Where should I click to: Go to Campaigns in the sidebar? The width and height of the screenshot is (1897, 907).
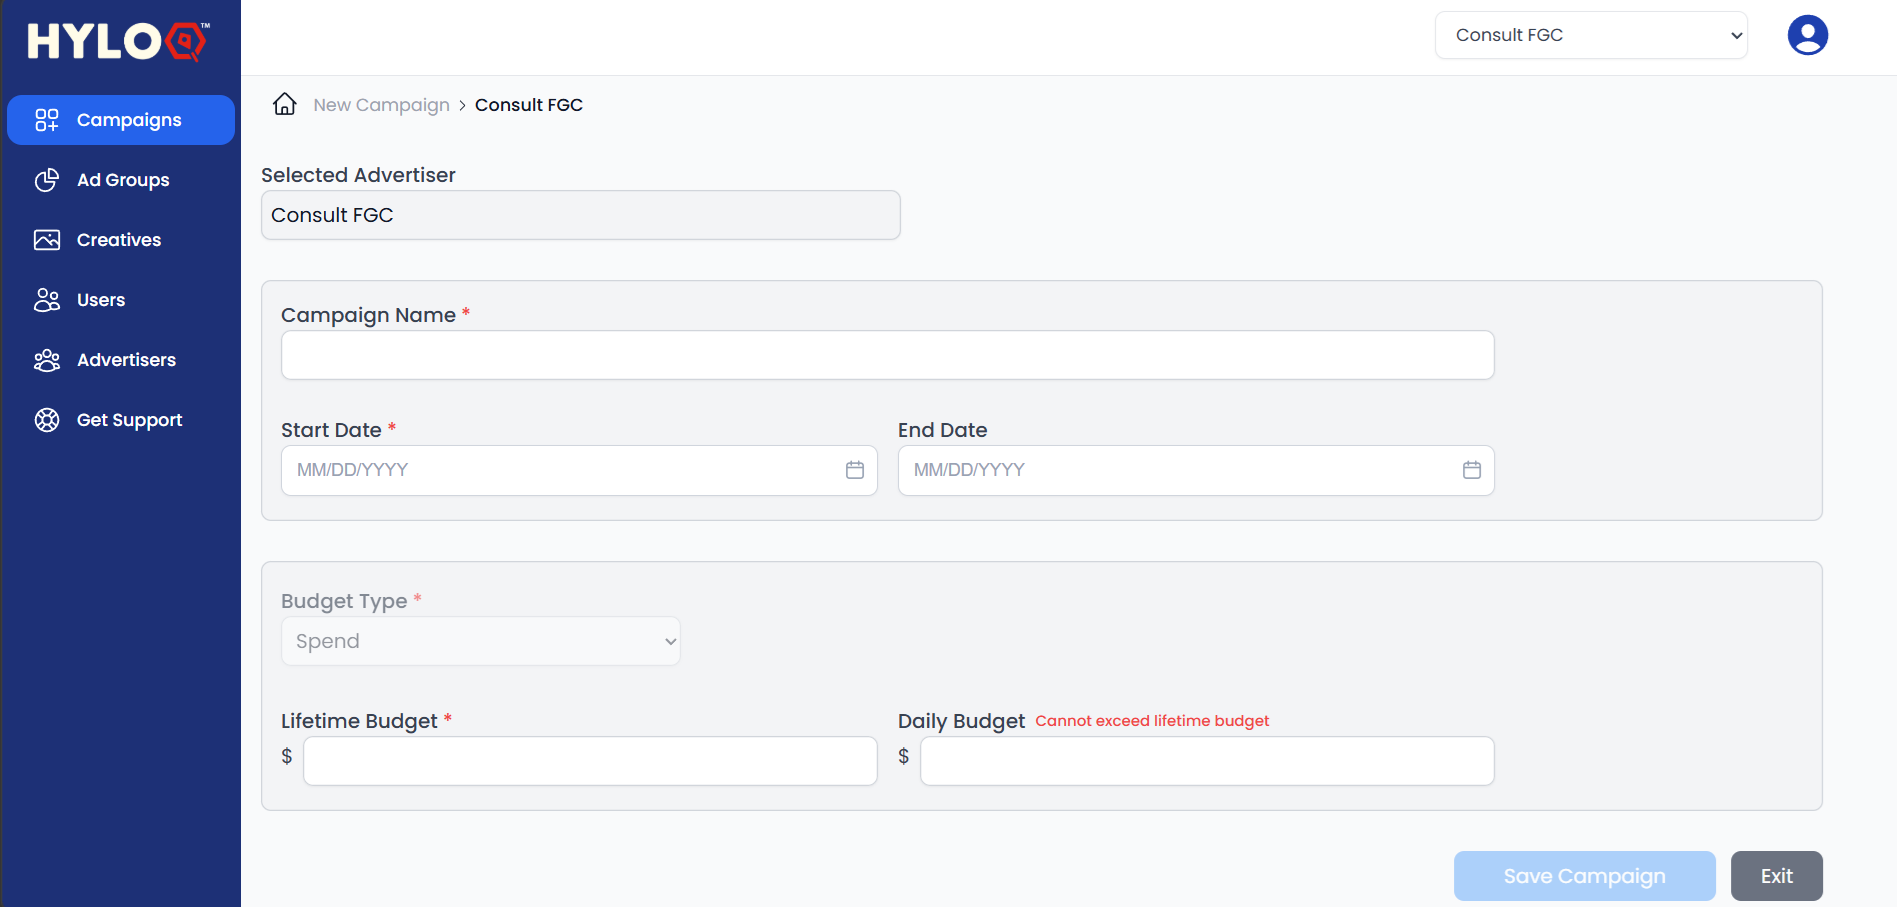pyautogui.click(x=121, y=120)
